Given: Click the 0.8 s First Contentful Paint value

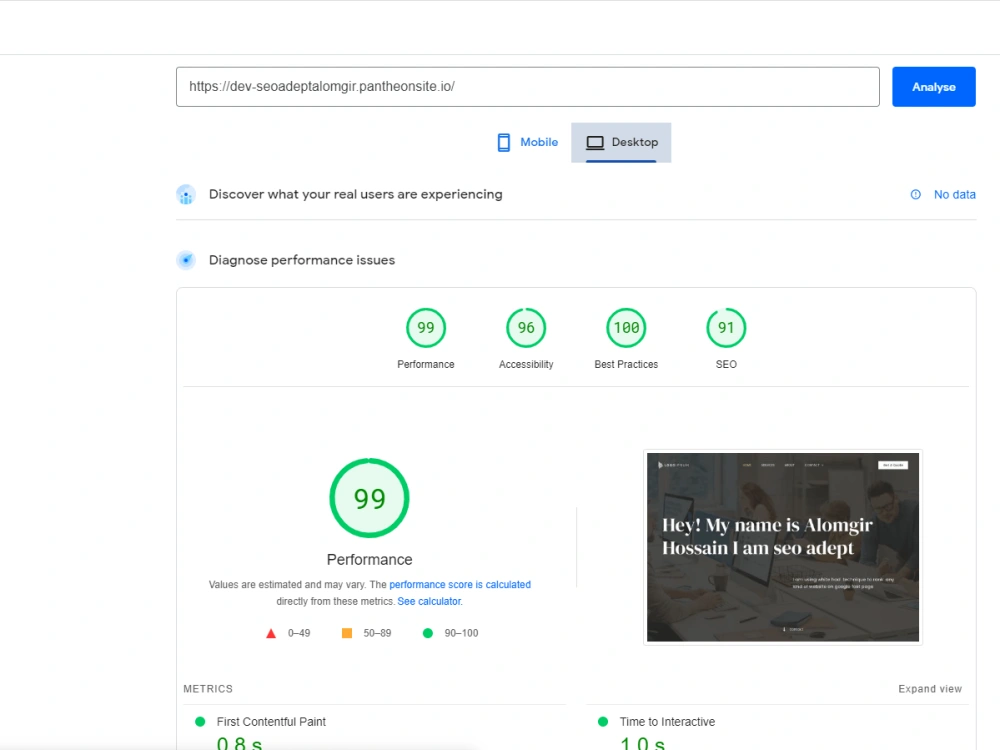Looking at the screenshot, I should (239, 743).
